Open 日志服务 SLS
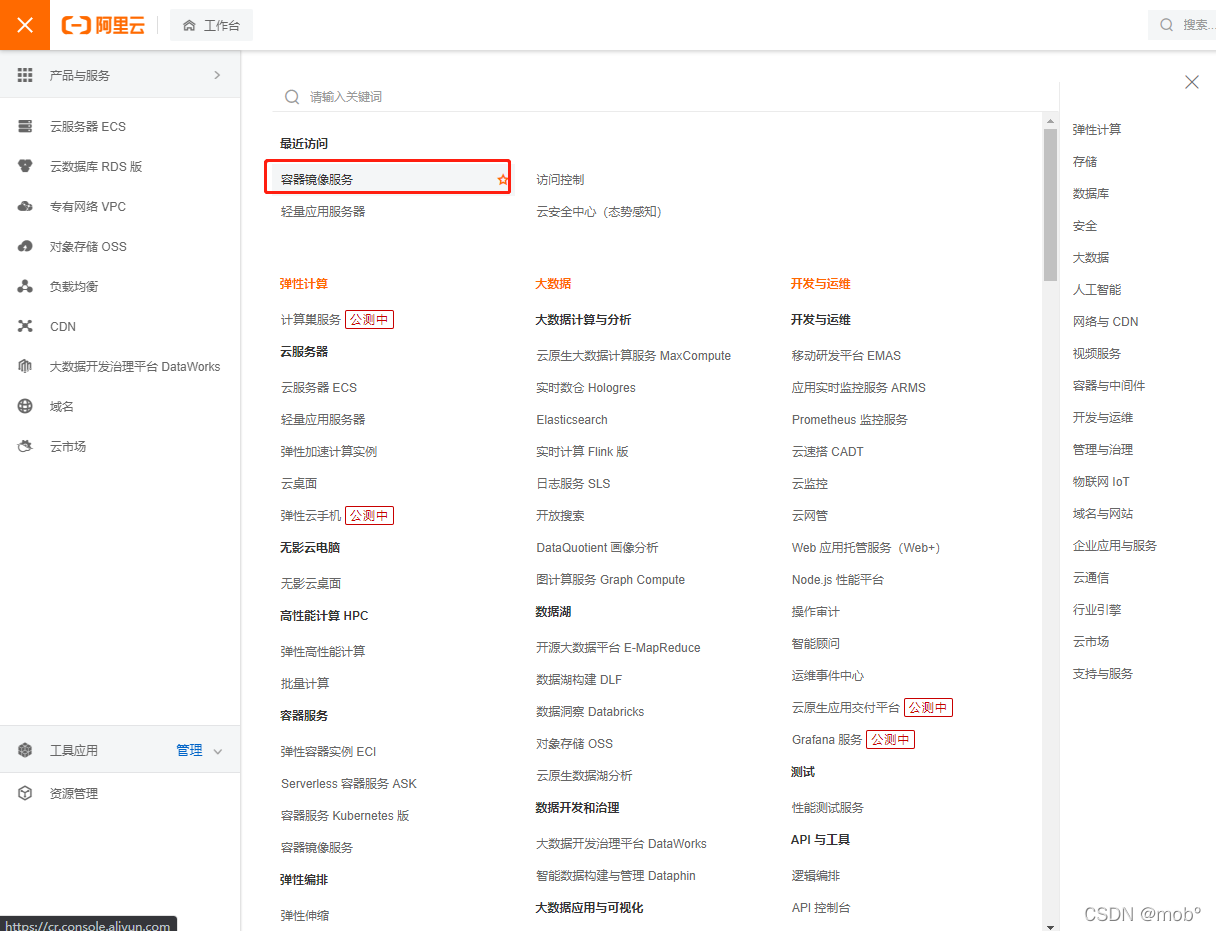This screenshot has height=931, width=1216. 573,484
